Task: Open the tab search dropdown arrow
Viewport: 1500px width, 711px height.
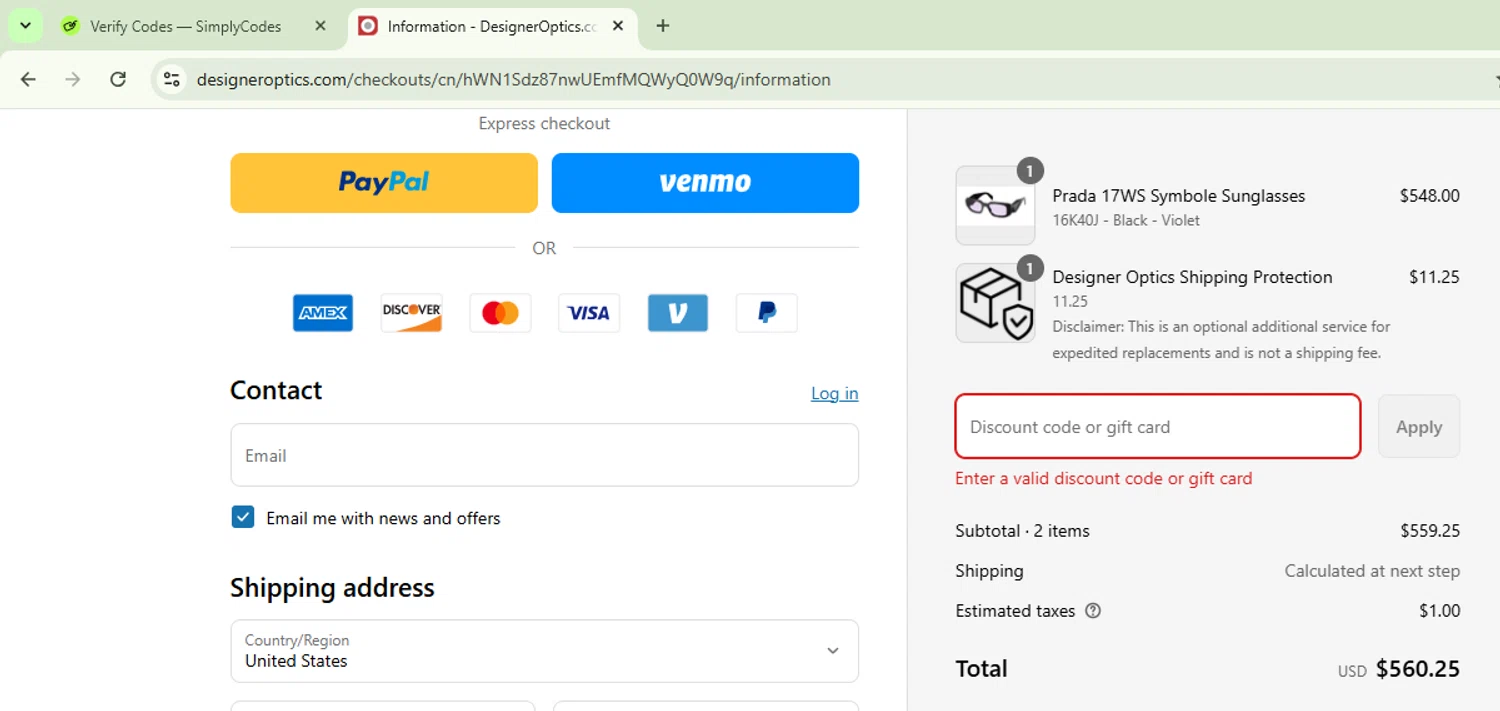Action: point(25,26)
